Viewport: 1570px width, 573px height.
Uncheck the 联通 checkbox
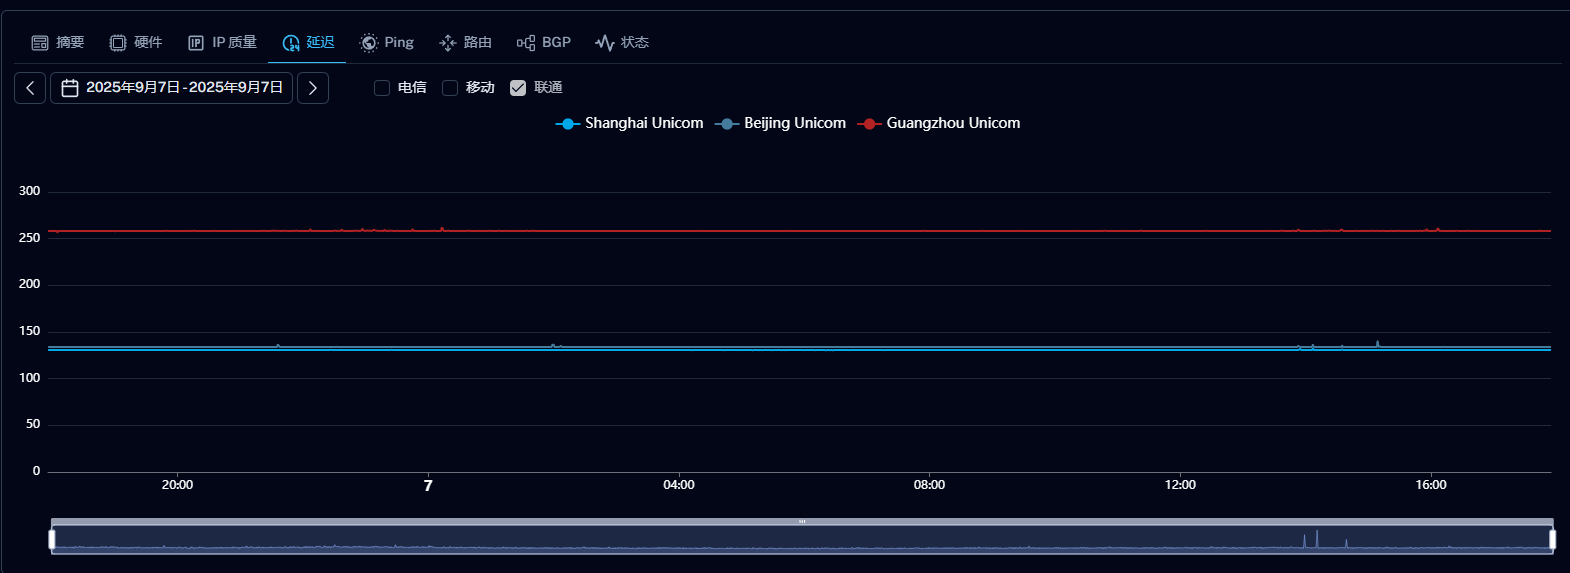point(518,88)
